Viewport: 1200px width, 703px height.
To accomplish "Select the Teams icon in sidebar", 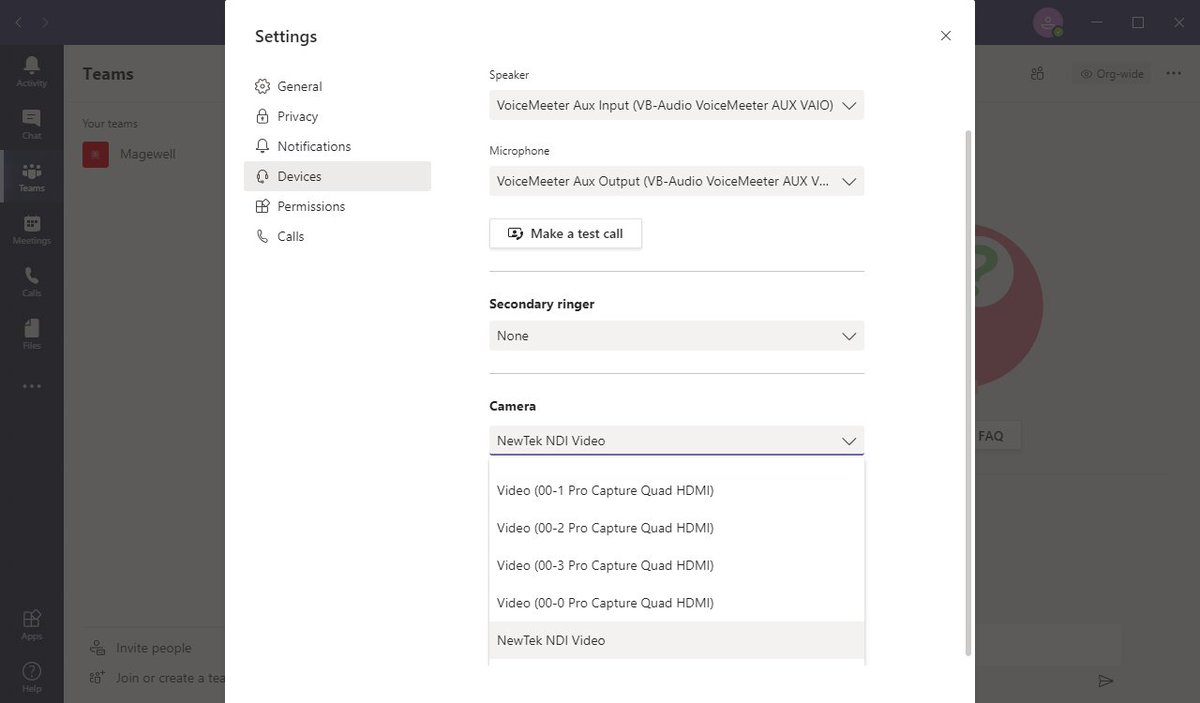I will (31, 177).
